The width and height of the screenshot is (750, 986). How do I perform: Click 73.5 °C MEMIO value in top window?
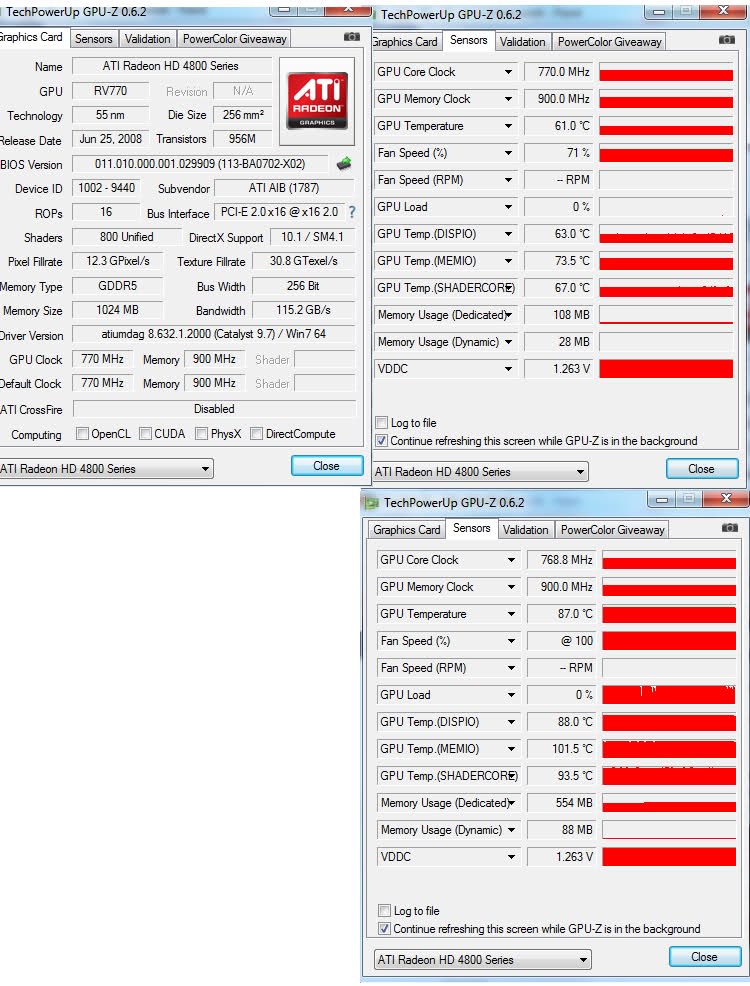tap(558, 261)
